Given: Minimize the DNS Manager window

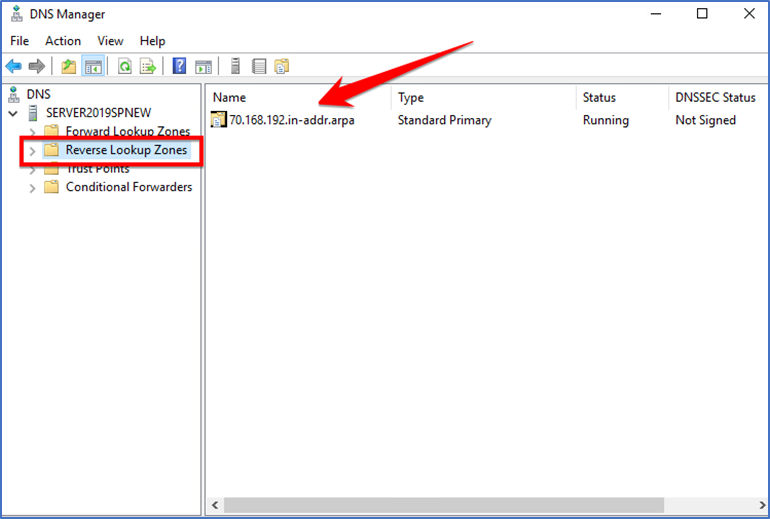Looking at the screenshot, I should click(656, 14).
